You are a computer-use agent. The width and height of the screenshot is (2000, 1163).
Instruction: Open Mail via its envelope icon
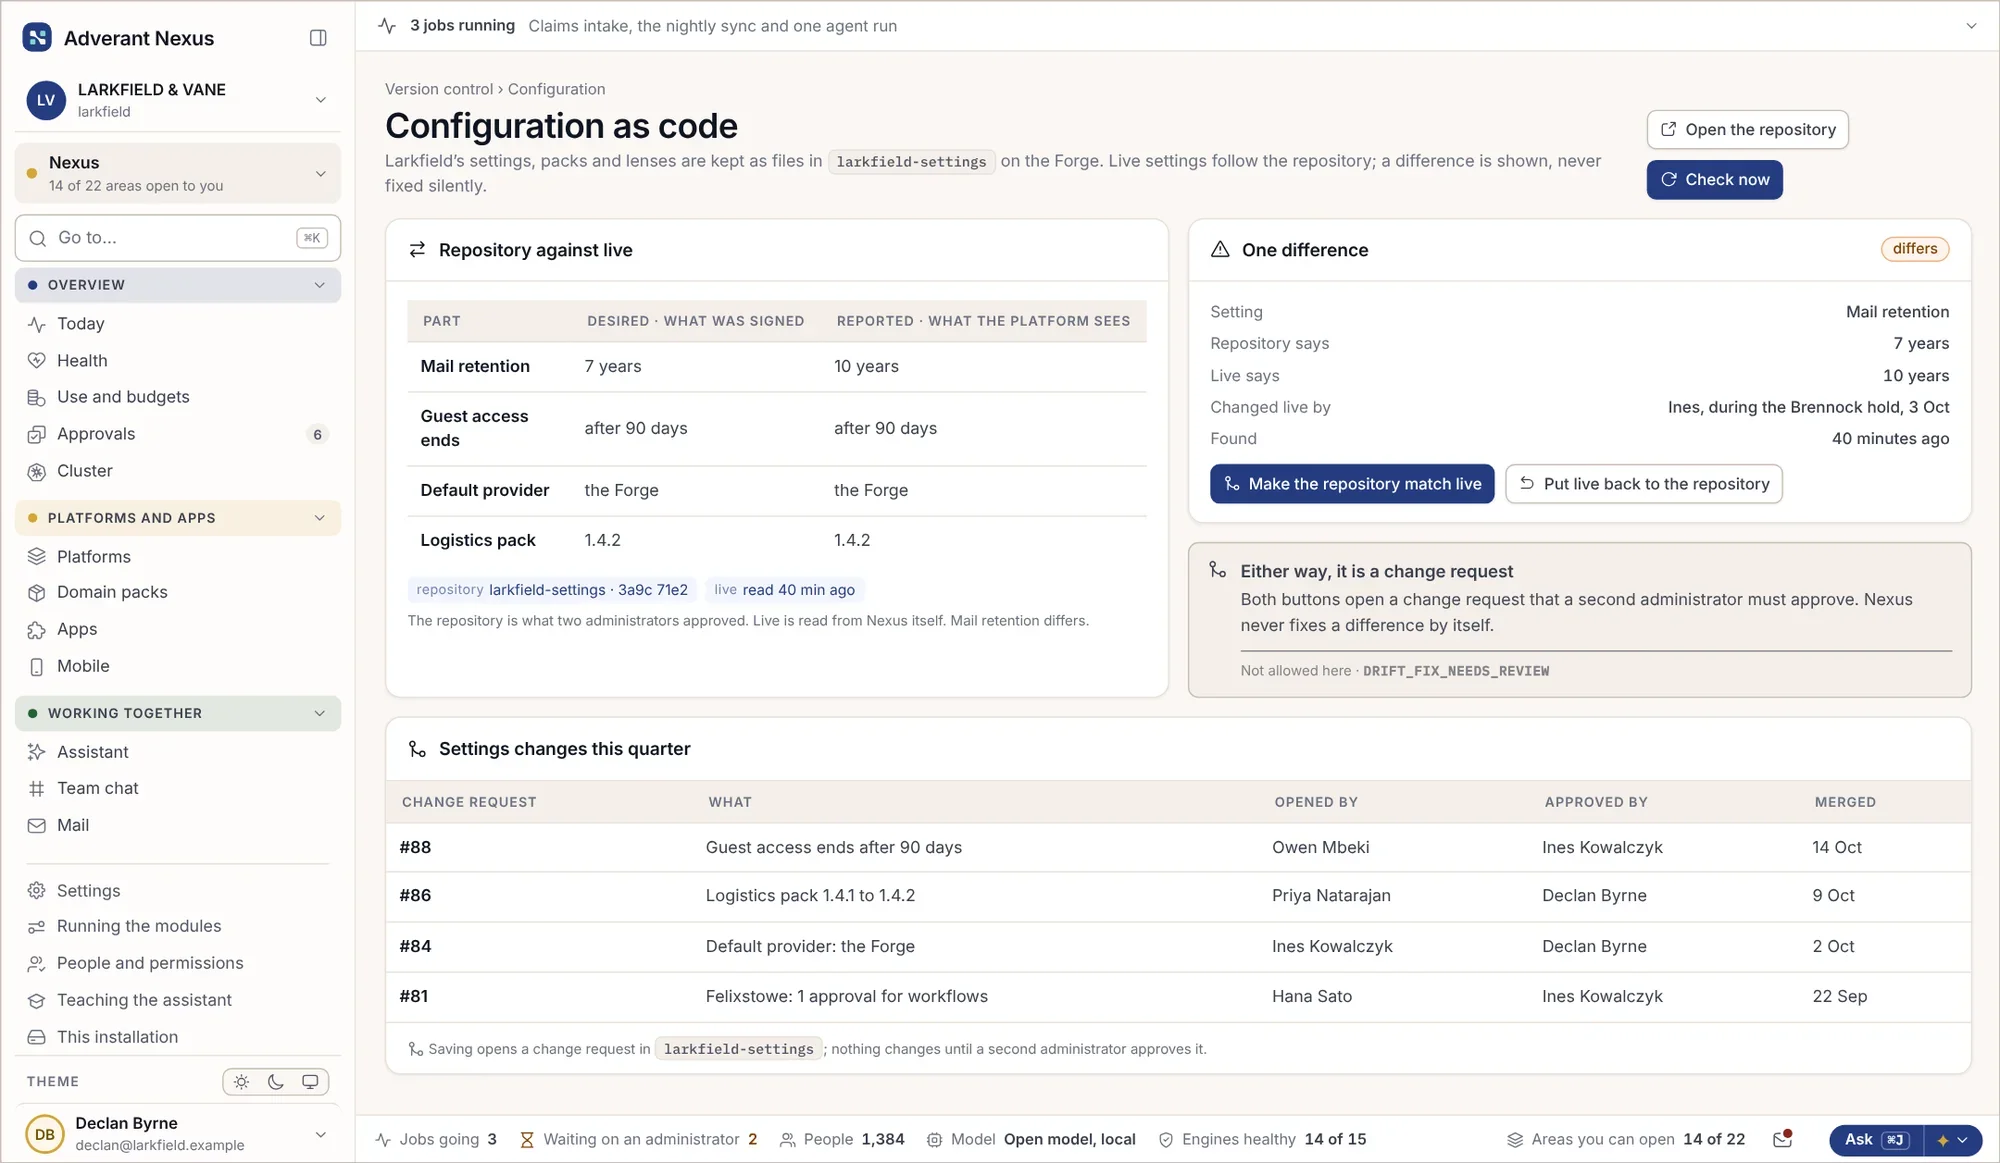[37, 826]
